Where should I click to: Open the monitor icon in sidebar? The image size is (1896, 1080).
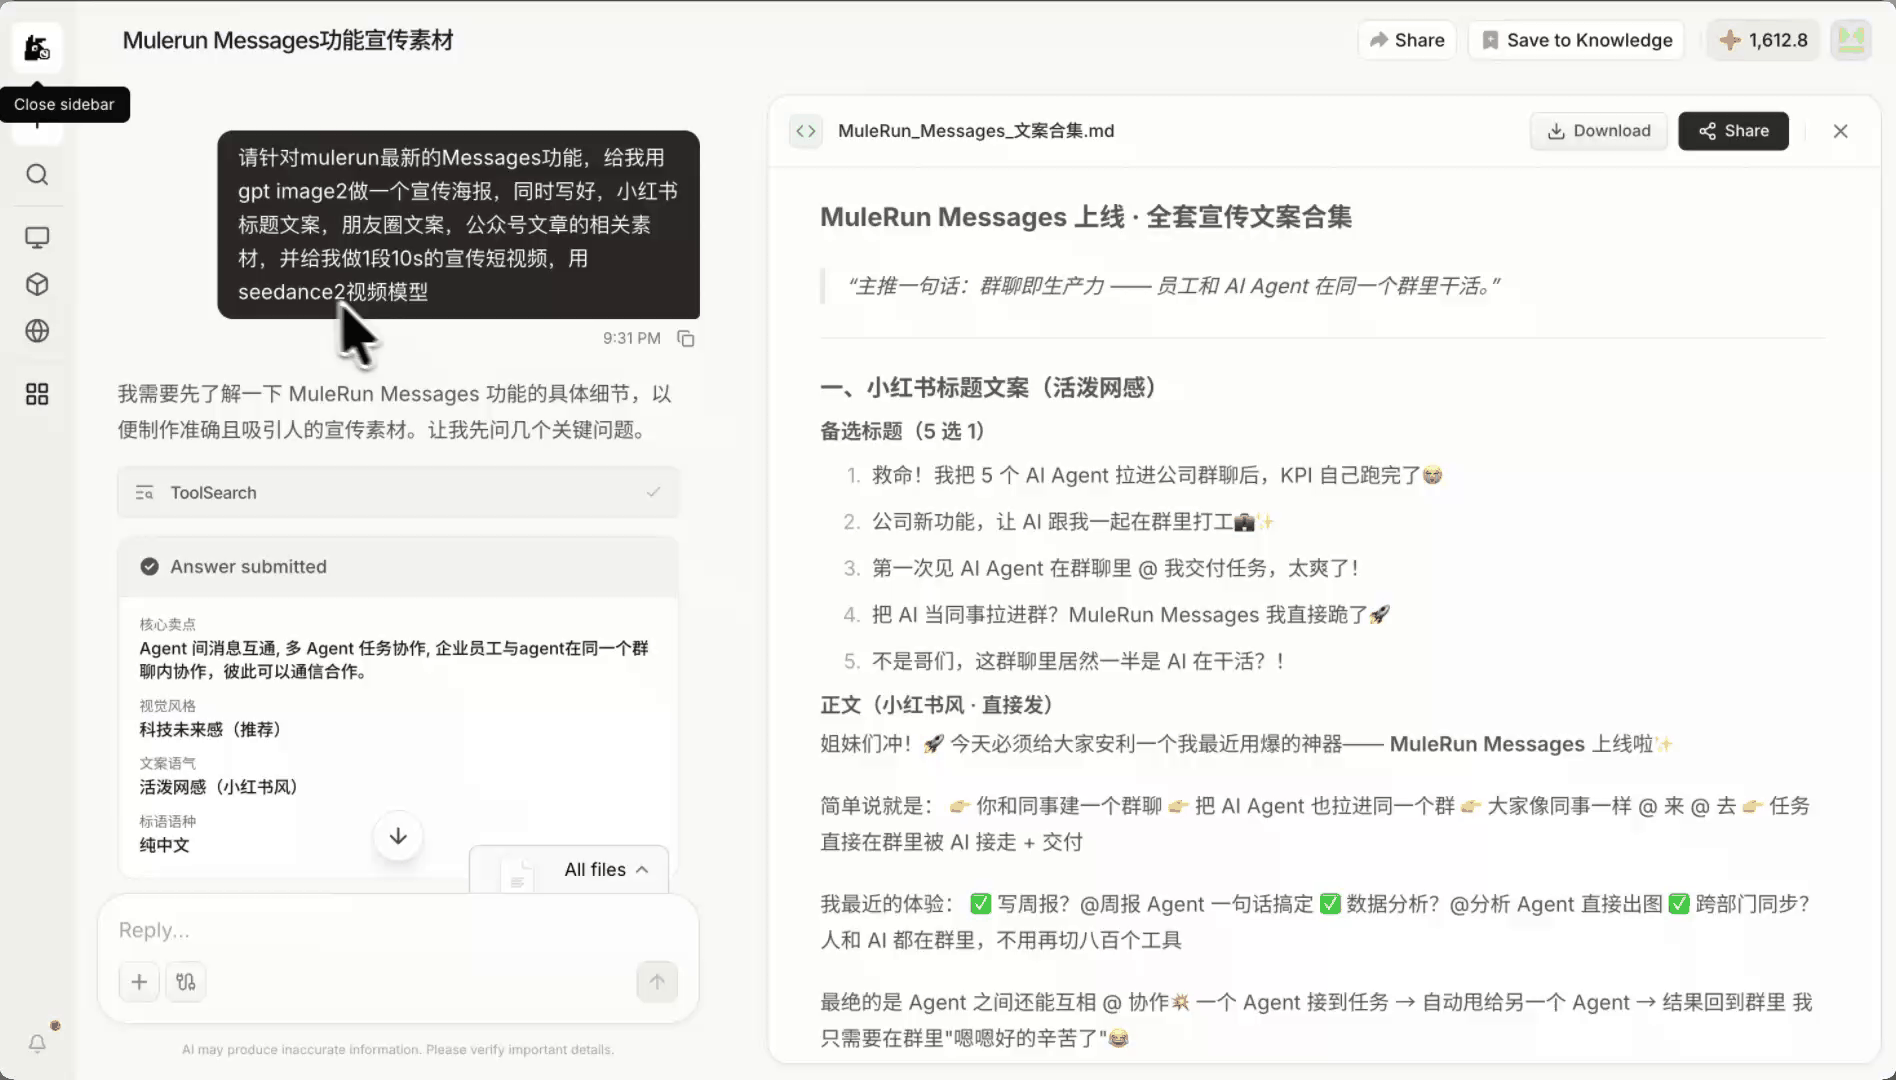(x=37, y=238)
